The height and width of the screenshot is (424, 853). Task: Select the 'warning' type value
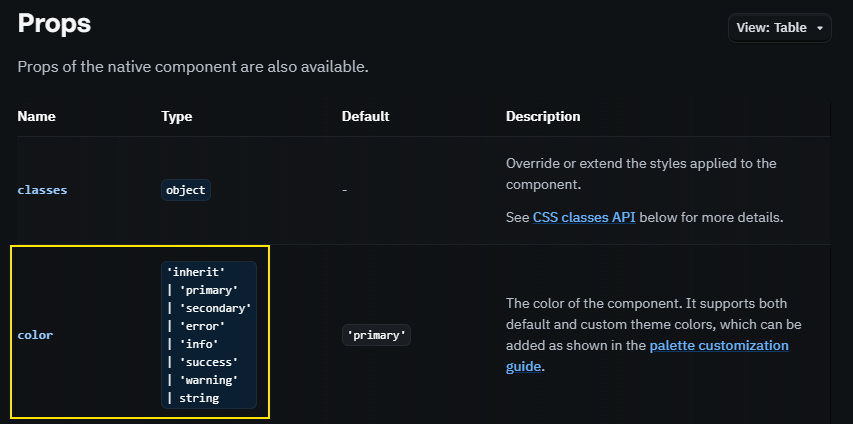(208, 380)
